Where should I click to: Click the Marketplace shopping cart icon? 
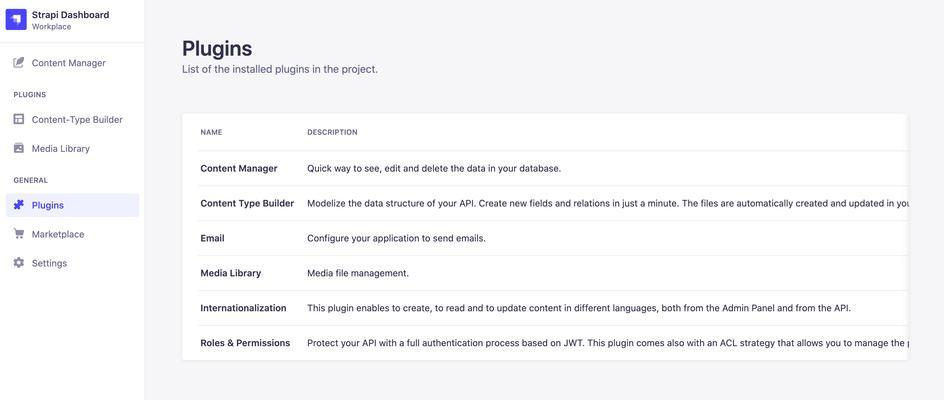click(19, 234)
